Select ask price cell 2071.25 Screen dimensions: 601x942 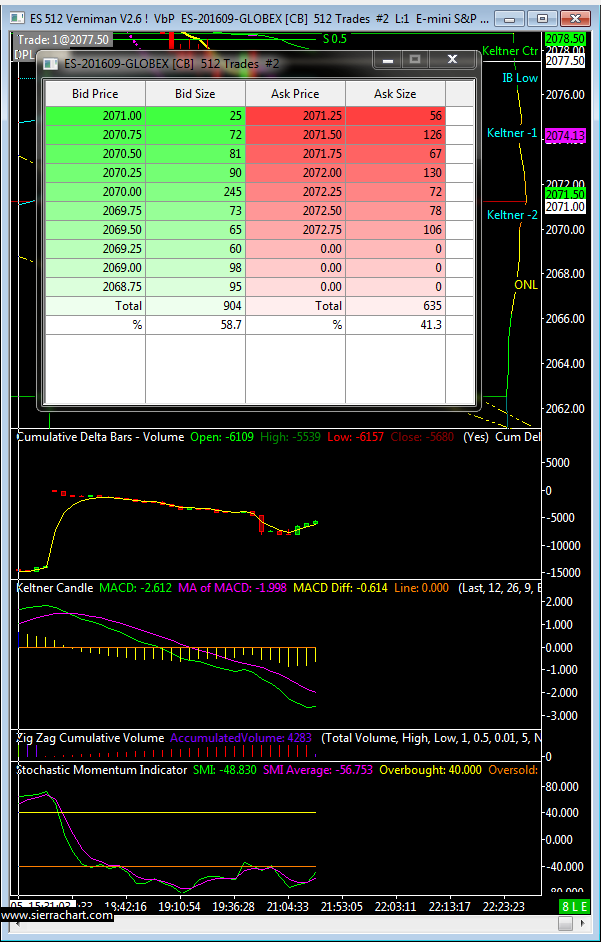tap(295, 116)
